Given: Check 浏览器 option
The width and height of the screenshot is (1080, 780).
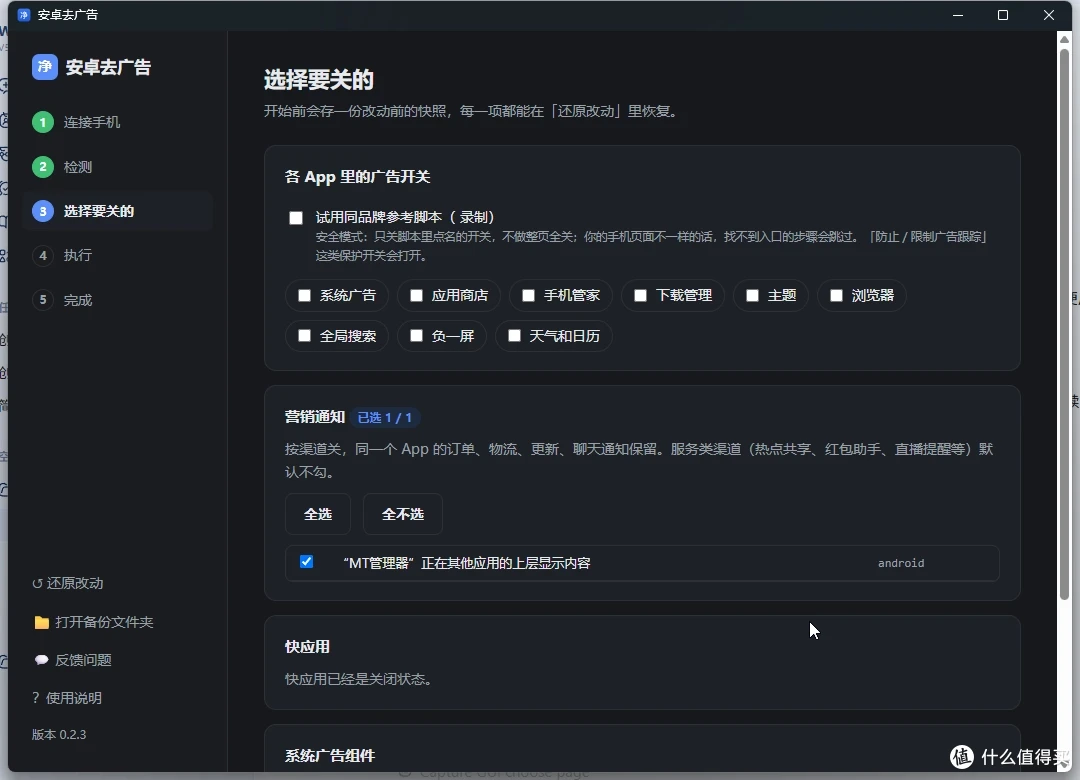Looking at the screenshot, I should click(x=836, y=296).
